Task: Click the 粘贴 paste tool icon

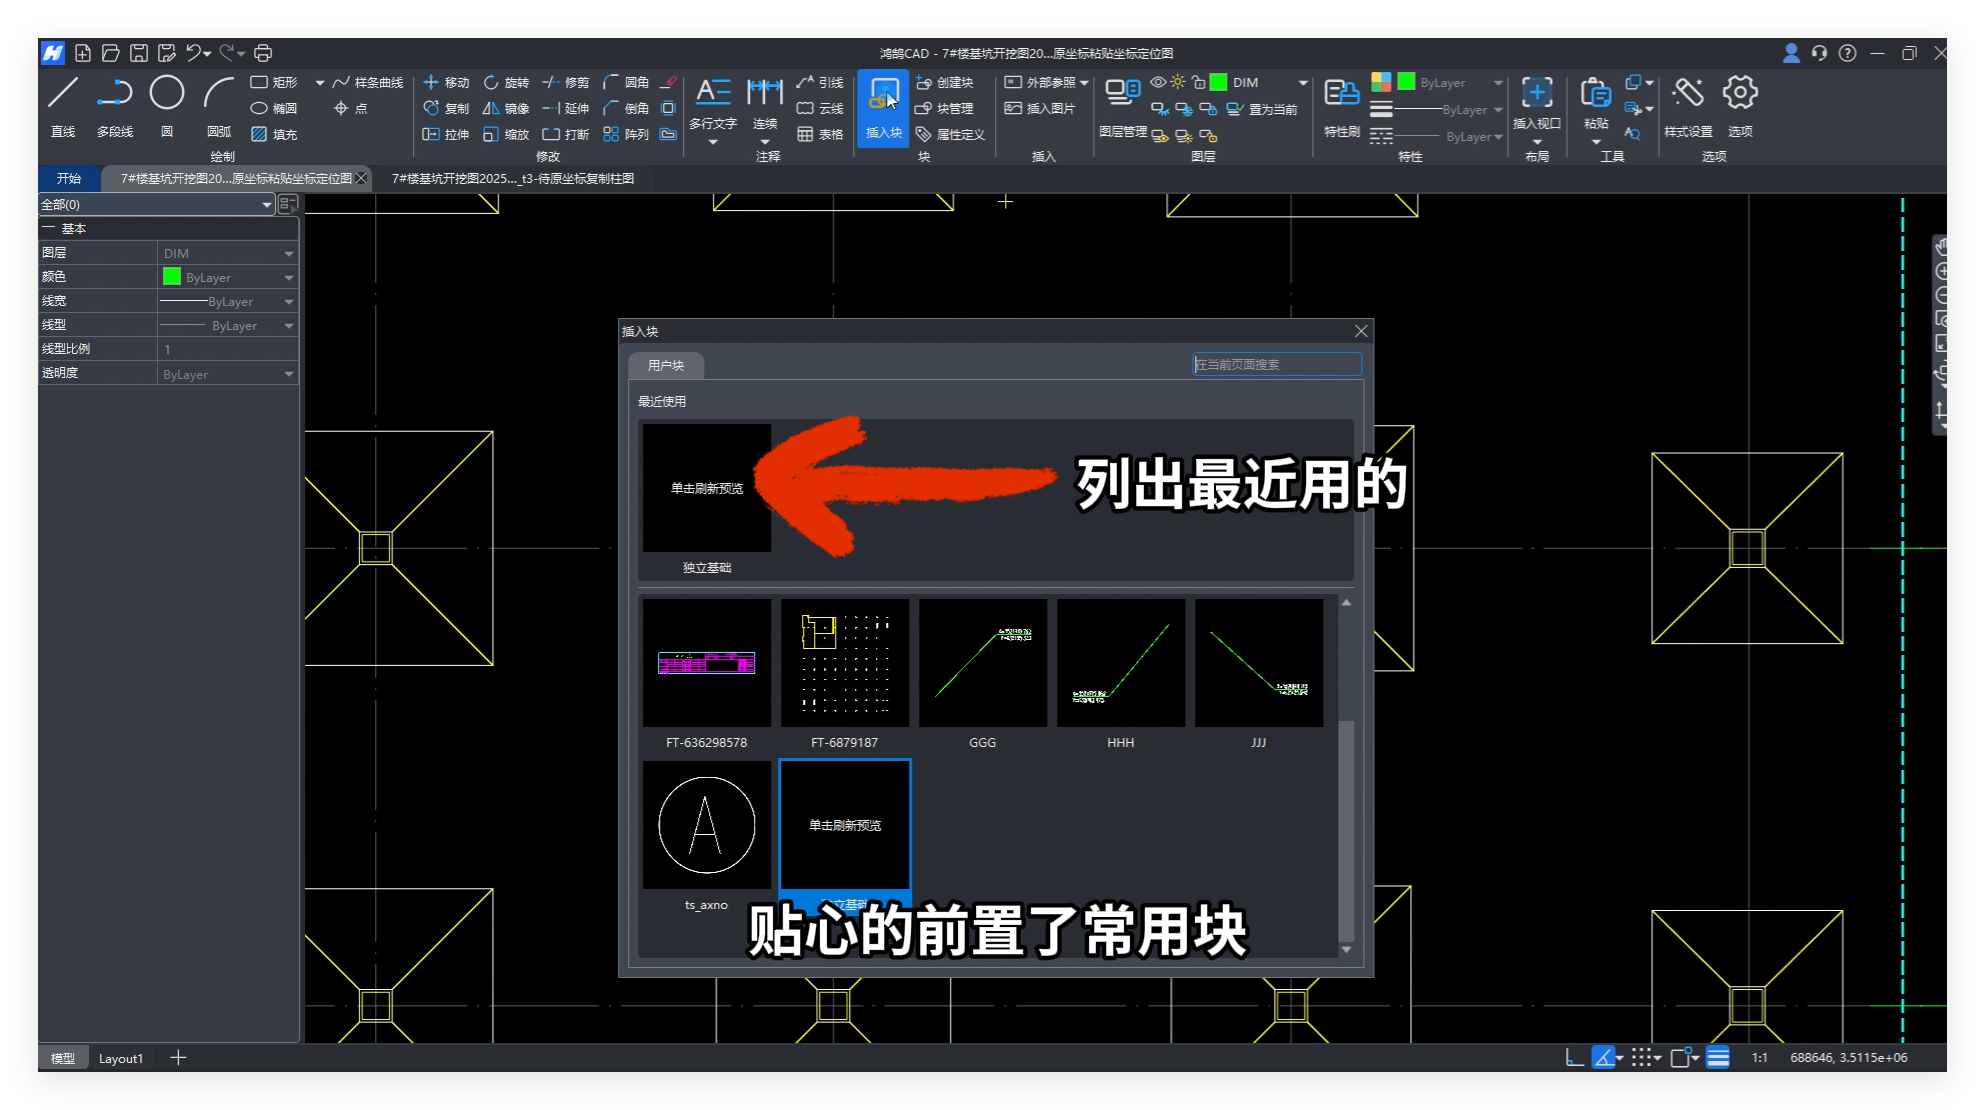Action: coord(1595,94)
